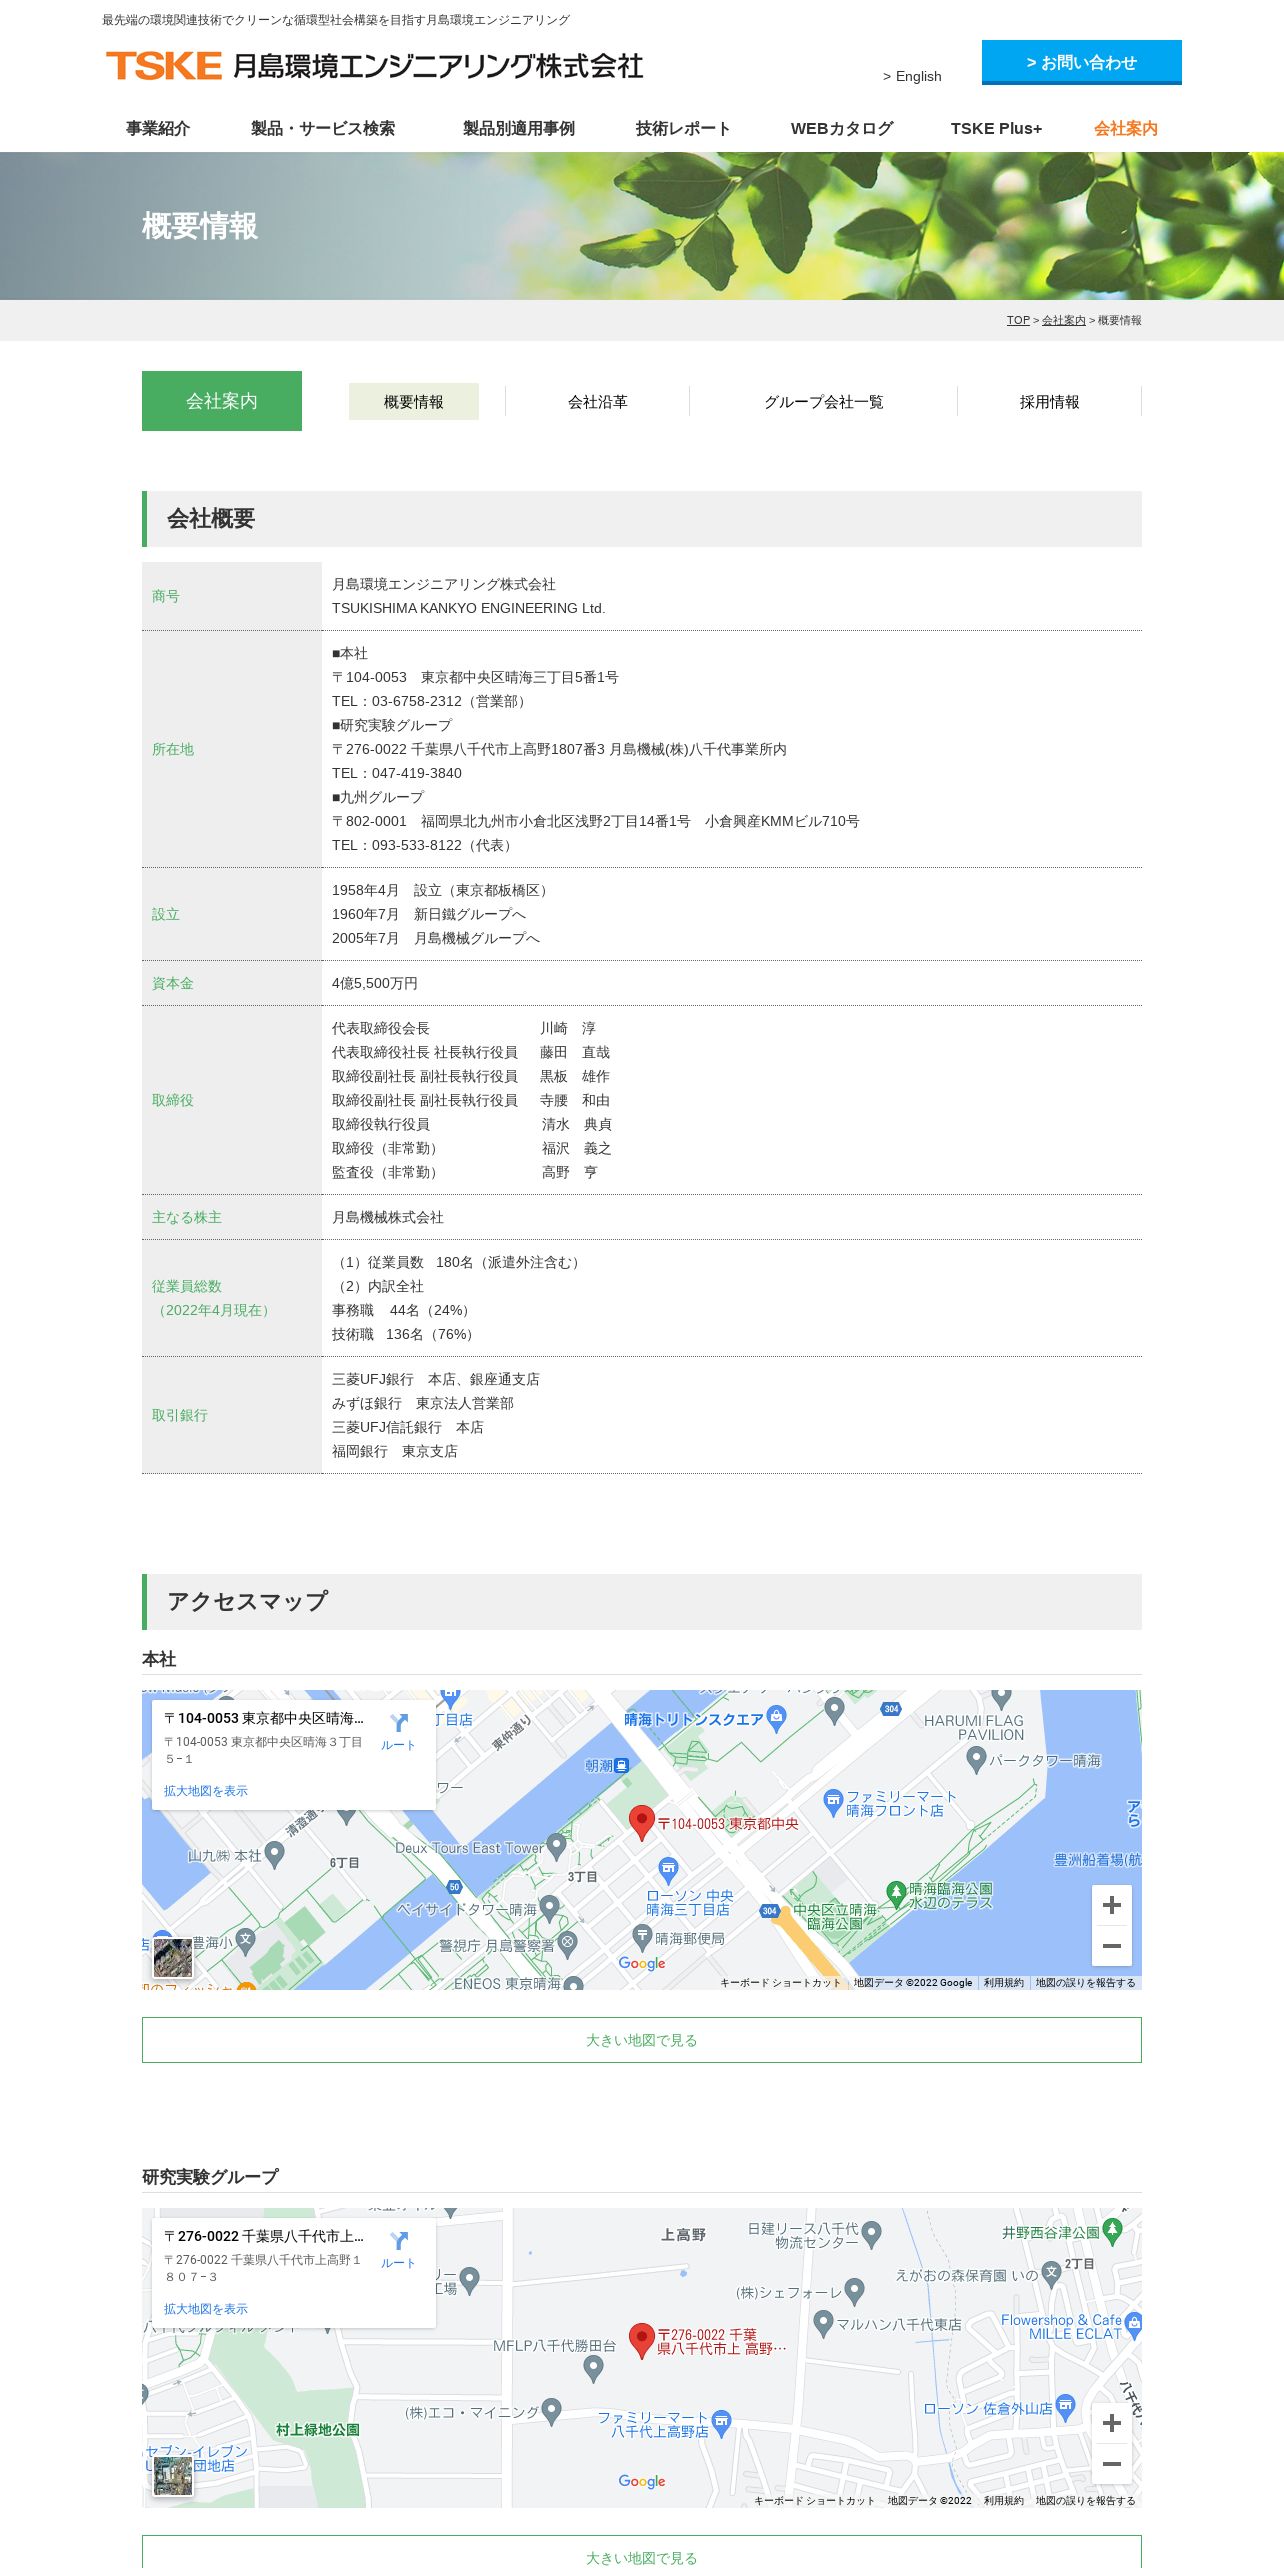Click 大きい地図で見る below research group map
Viewport: 1284px width, 2568px height.
641,2553
